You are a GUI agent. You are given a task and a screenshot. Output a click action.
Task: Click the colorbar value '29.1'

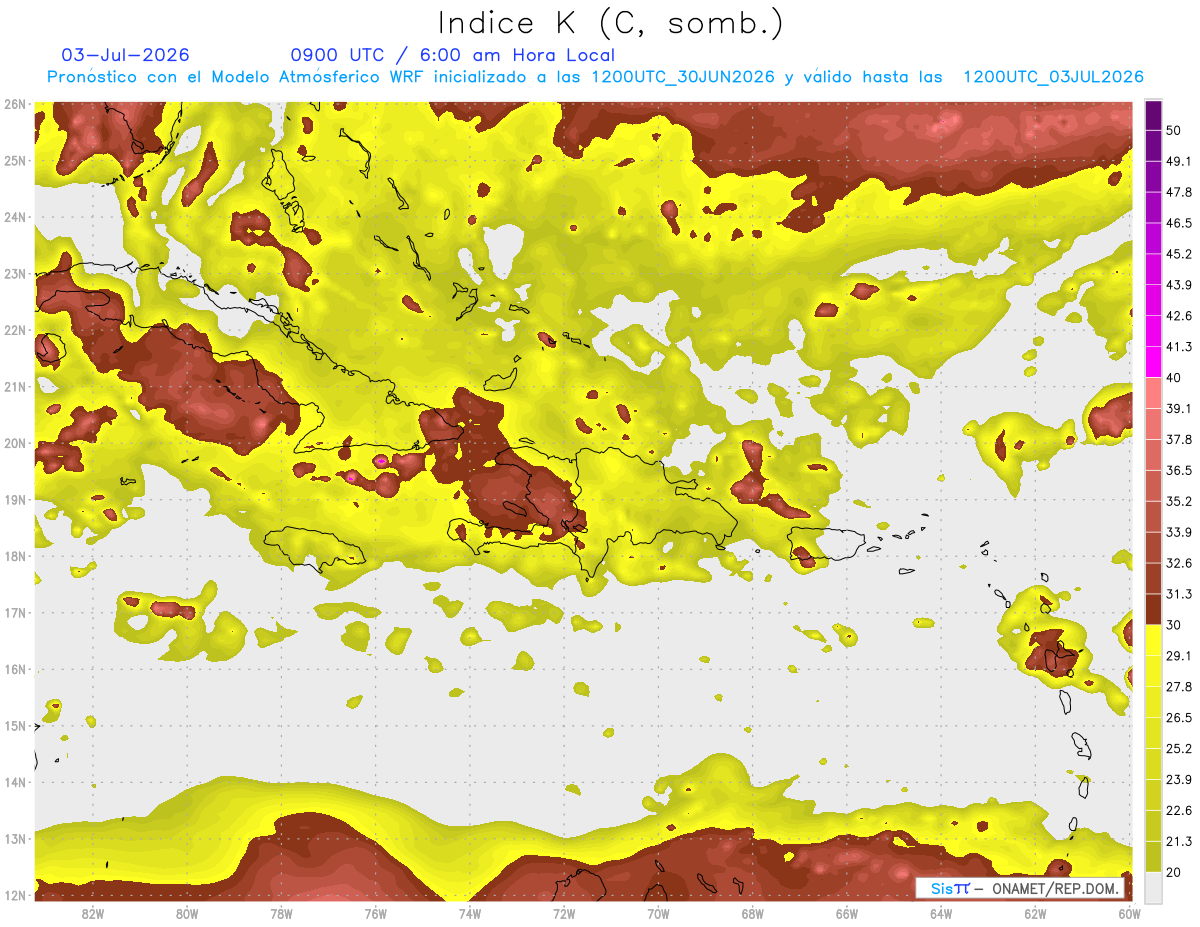tap(1178, 655)
